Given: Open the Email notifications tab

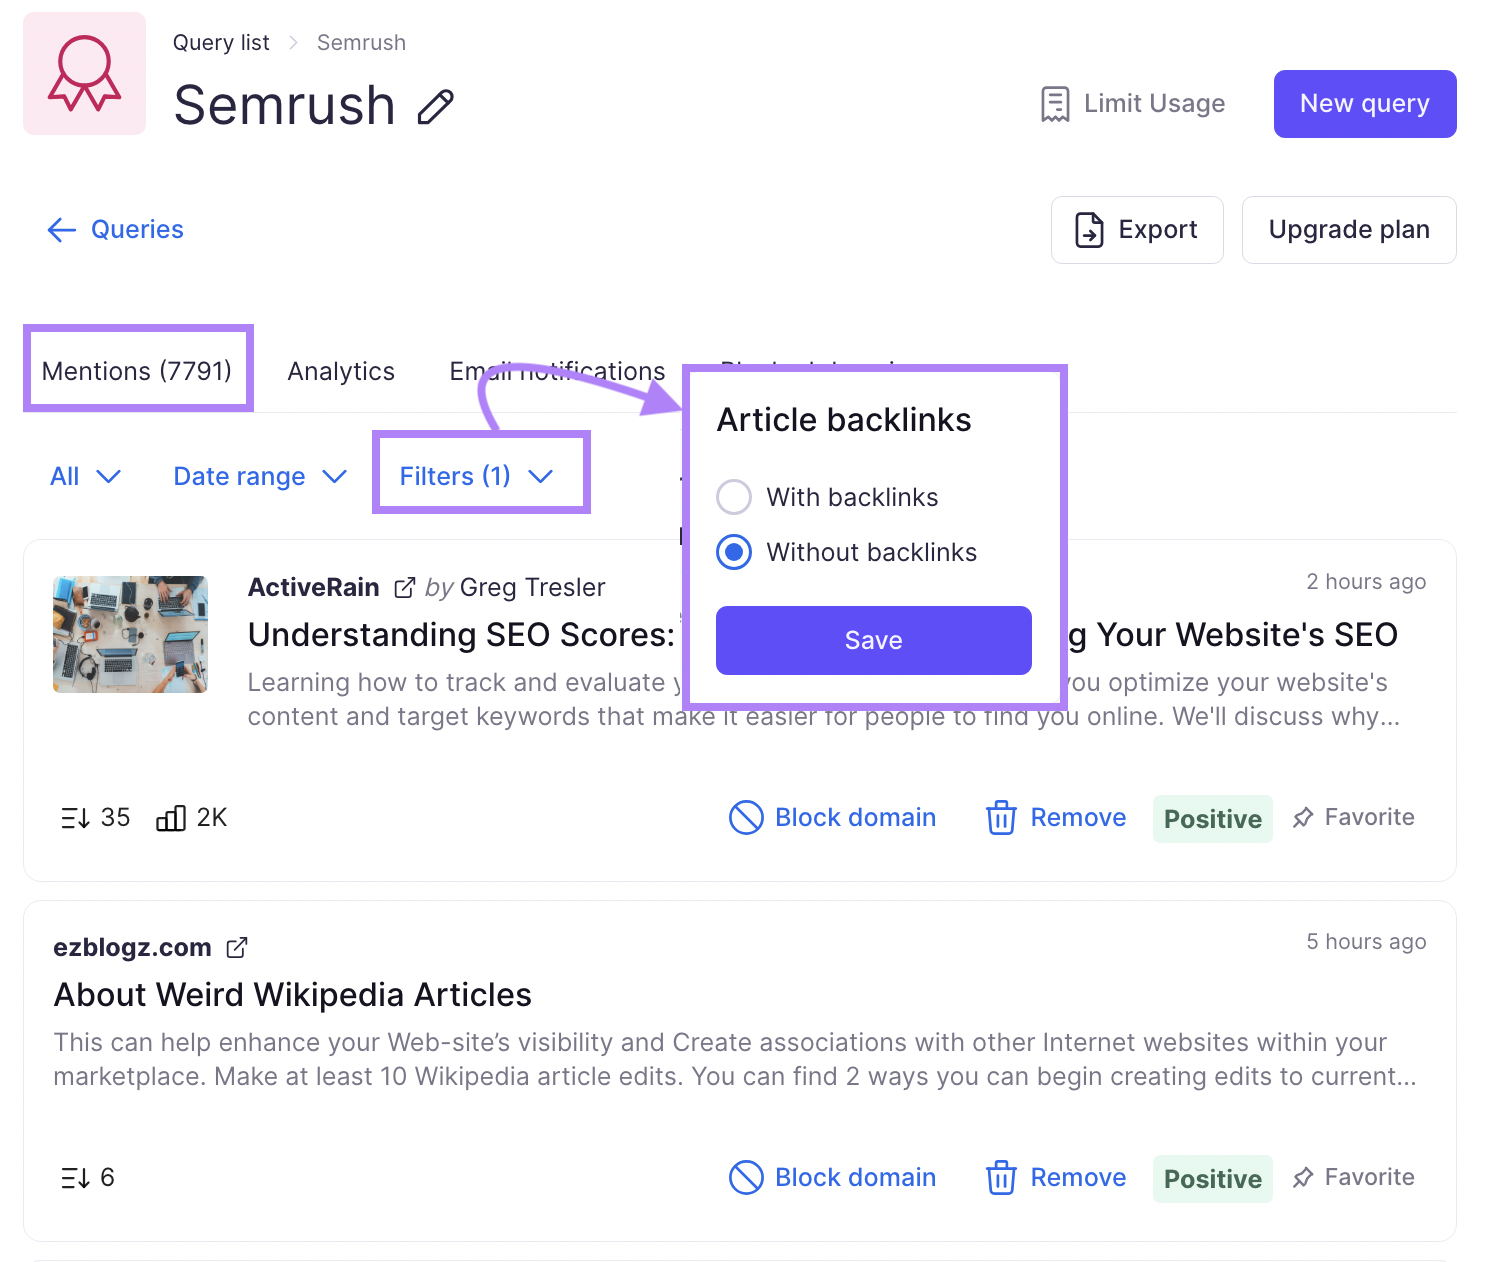Looking at the screenshot, I should tap(557, 371).
